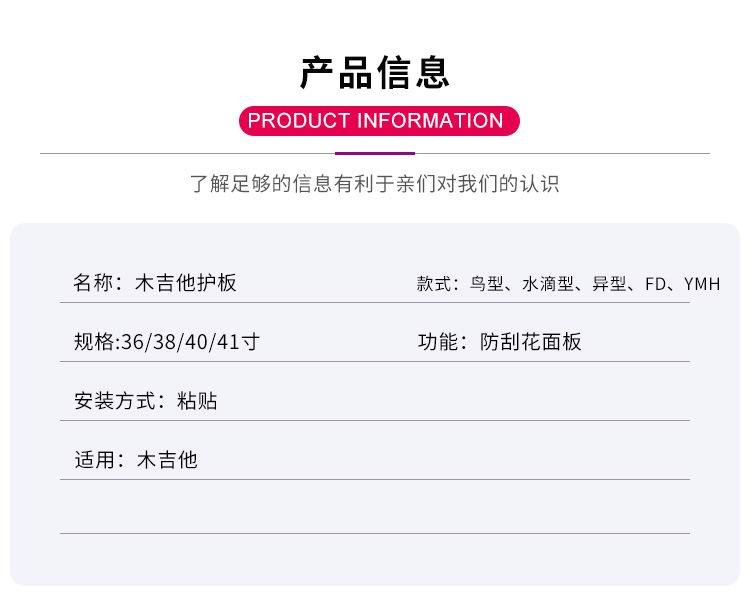
Task: Click the 异型 style option
Action: (x=609, y=284)
